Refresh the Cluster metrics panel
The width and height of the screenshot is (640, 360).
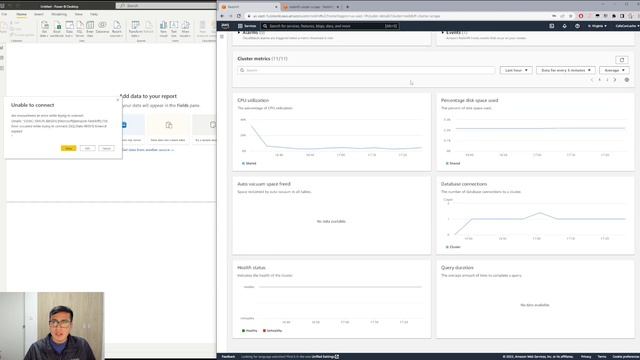click(x=622, y=60)
